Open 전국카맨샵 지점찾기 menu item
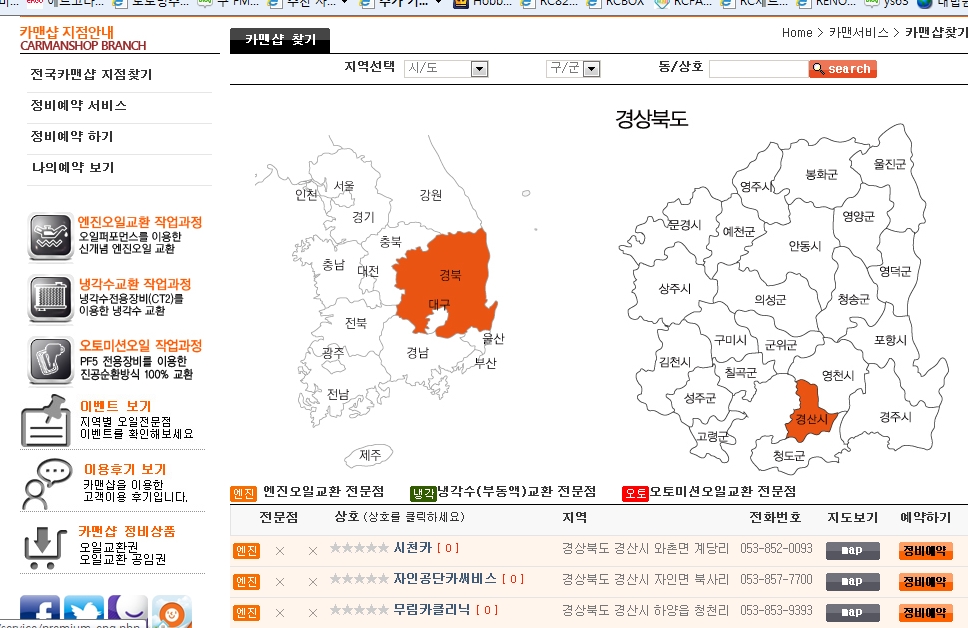Image resolution: width=968 pixels, height=628 pixels. (x=91, y=75)
